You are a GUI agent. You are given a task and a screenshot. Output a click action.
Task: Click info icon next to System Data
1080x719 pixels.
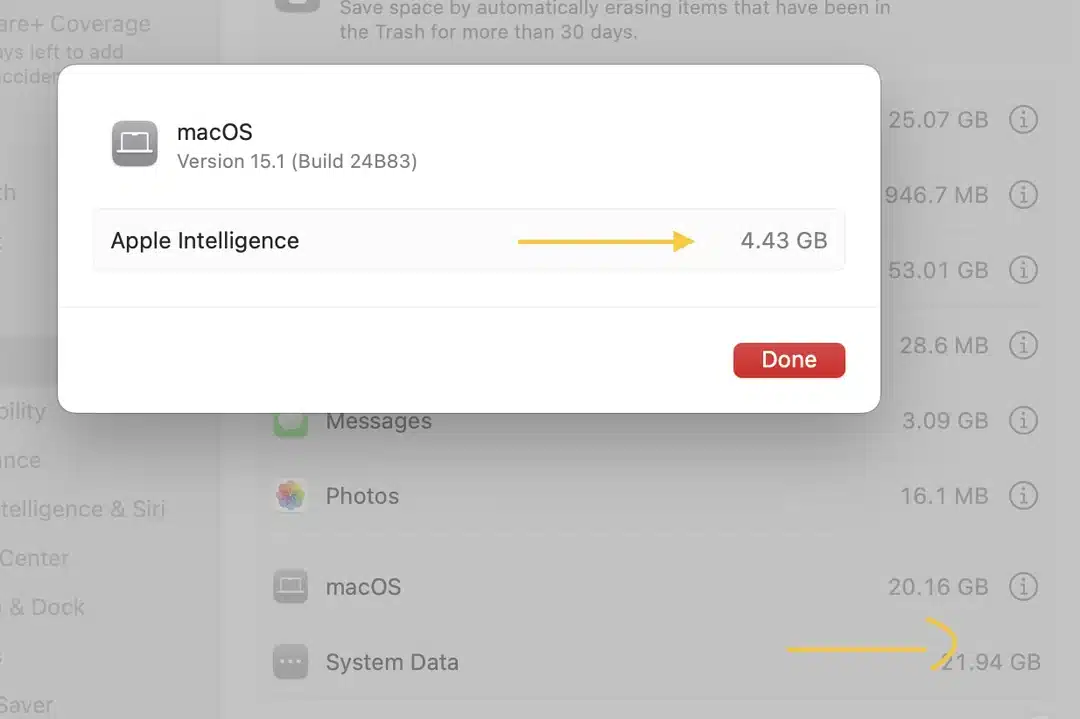point(1024,662)
